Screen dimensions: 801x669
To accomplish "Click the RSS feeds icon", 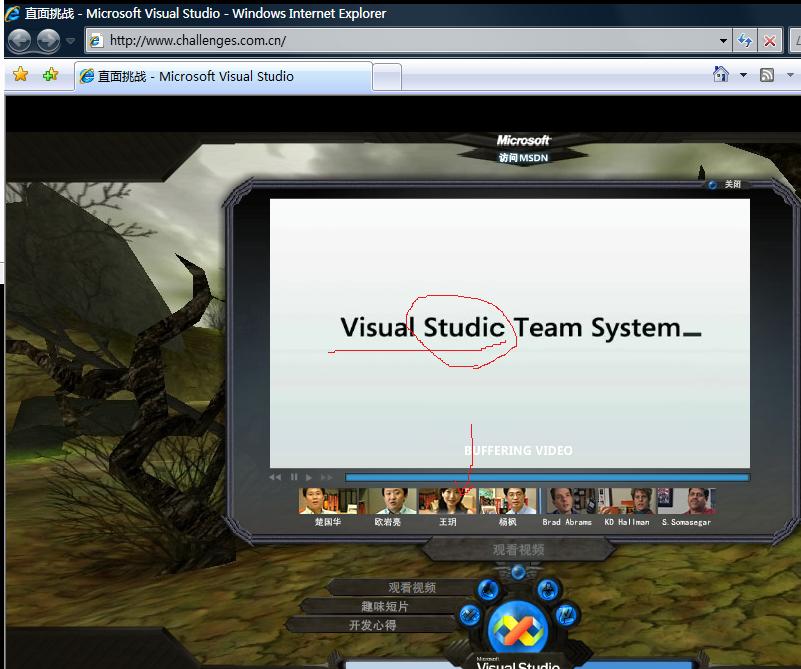I will [767, 75].
